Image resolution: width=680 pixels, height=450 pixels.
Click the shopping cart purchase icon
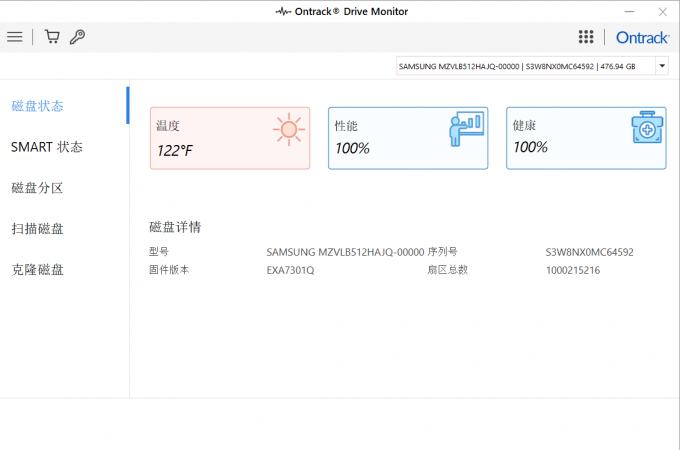[x=52, y=37]
